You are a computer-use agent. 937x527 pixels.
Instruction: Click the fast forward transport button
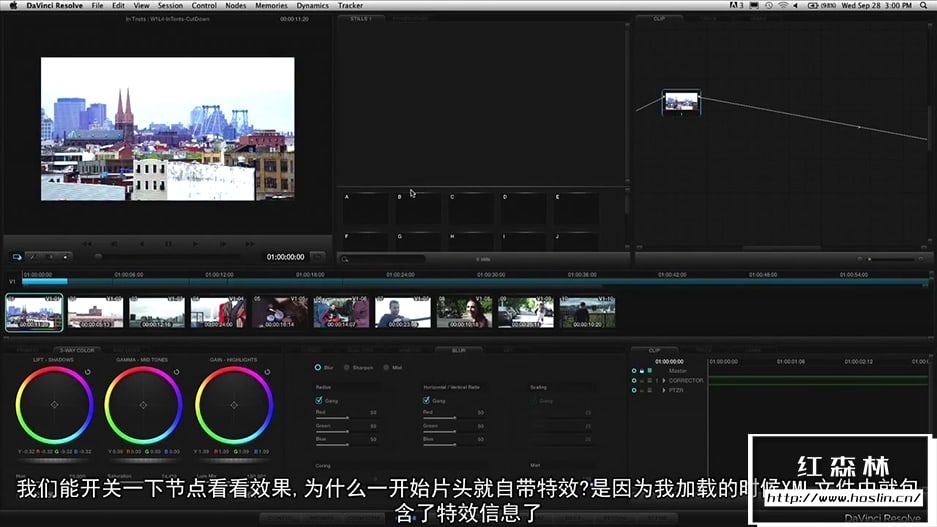(x=250, y=244)
